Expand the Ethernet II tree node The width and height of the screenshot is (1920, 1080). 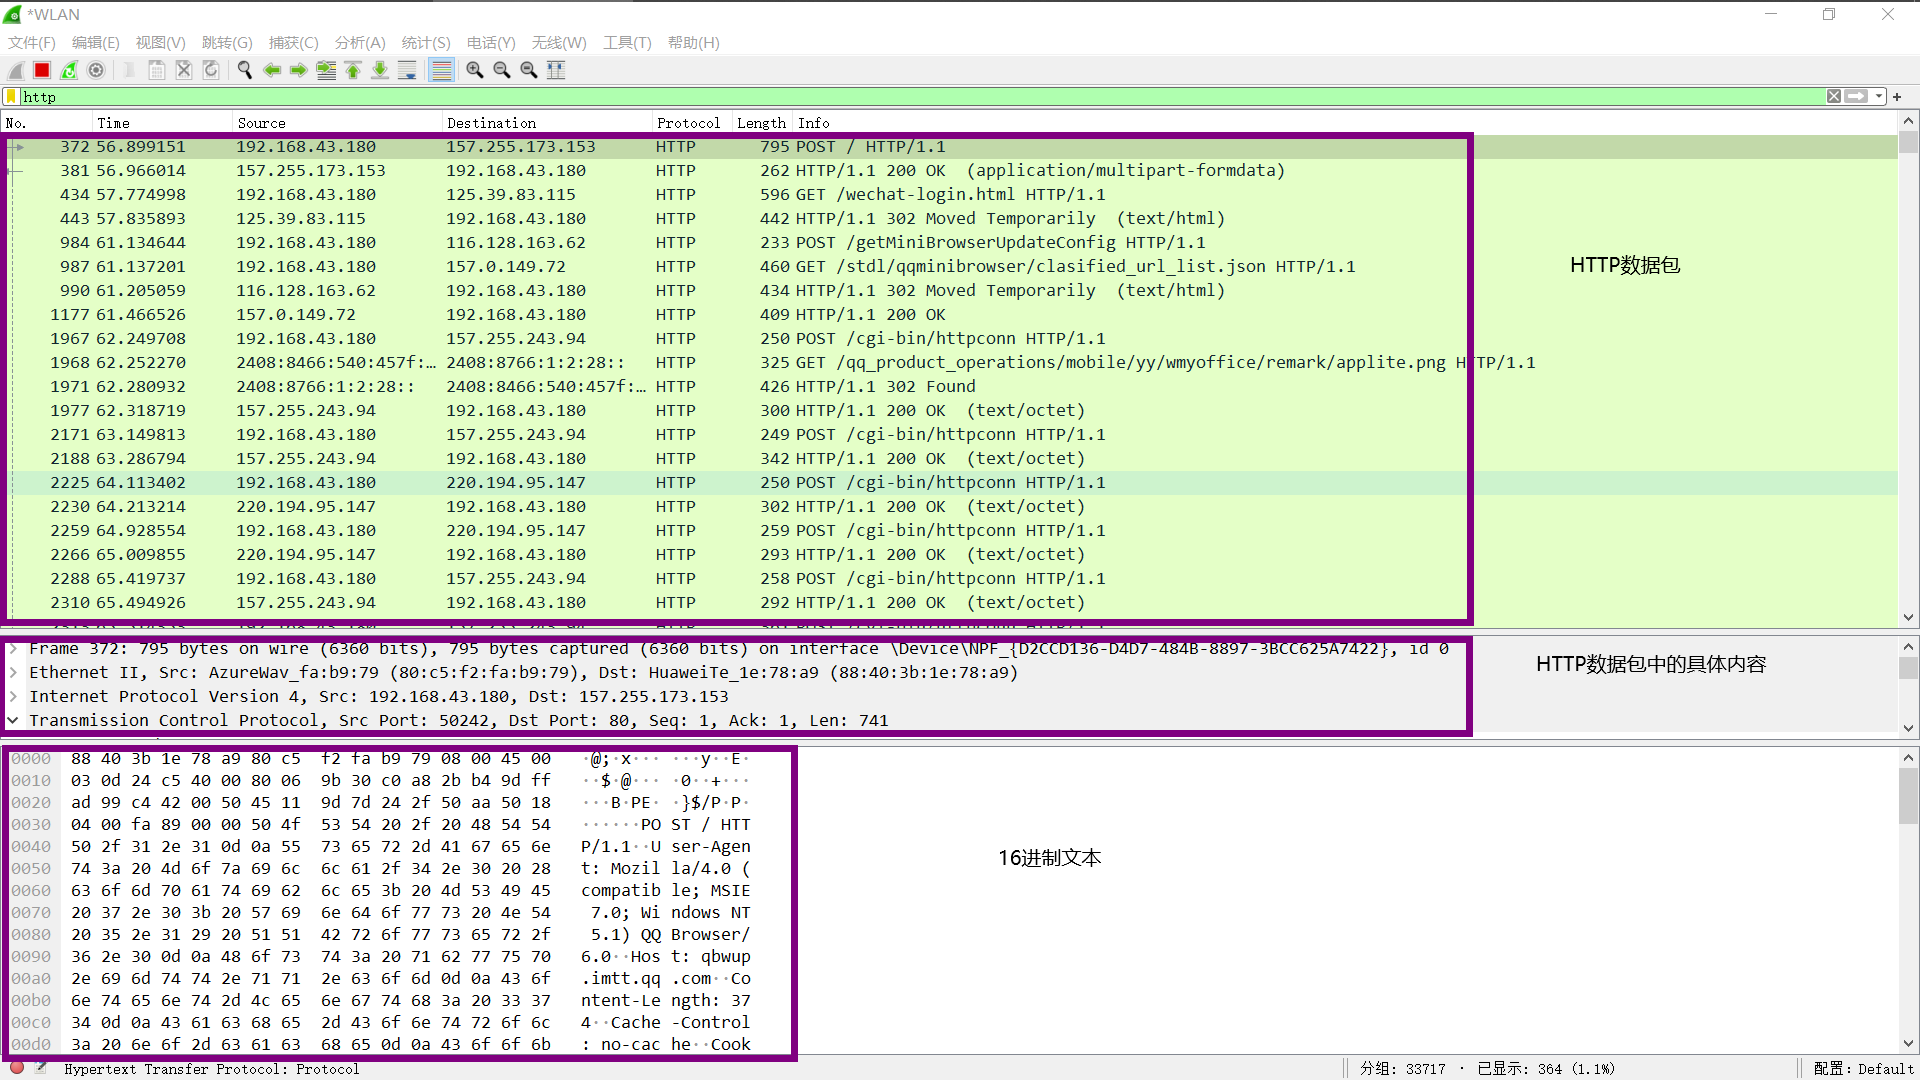coord(14,673)
